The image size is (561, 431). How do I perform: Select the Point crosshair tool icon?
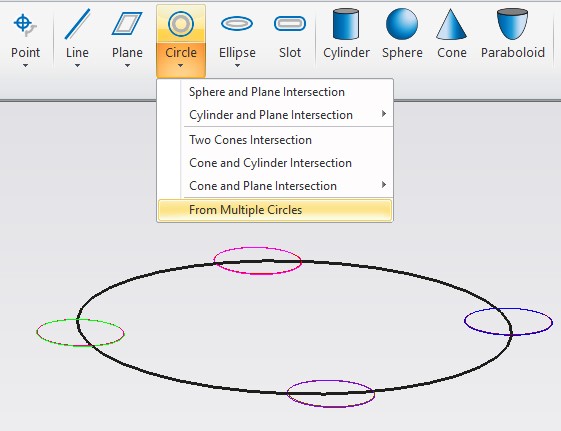pyautogui.click(x=25, y=24)
